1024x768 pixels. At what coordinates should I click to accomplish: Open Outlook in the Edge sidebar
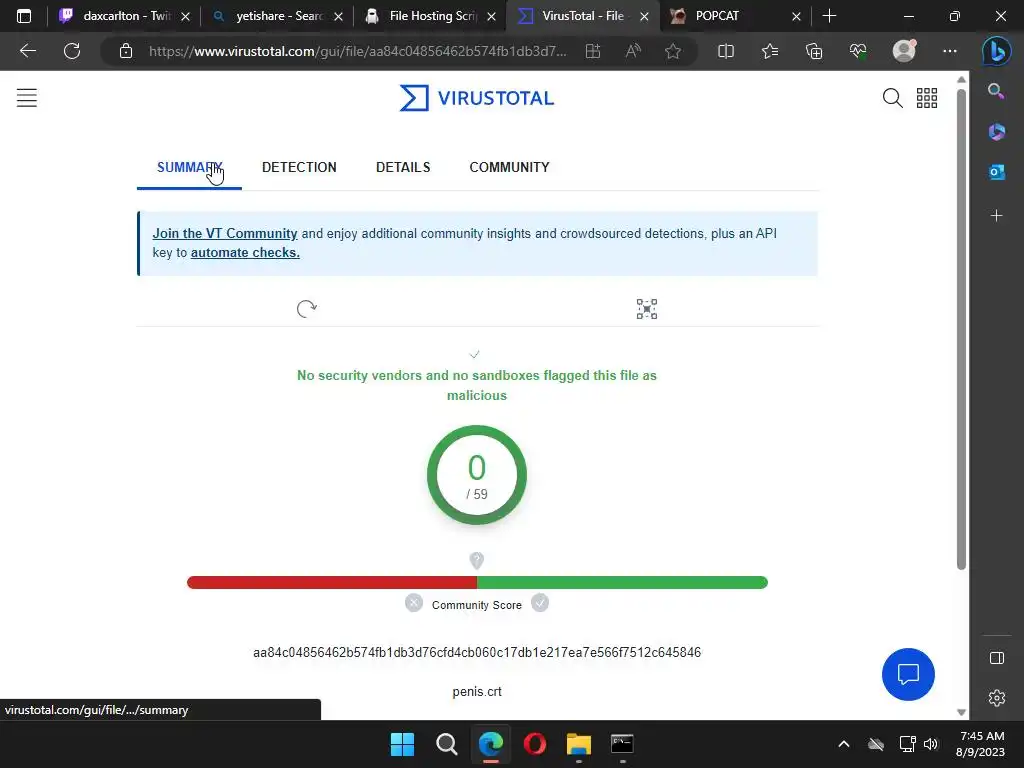[x=997, y=172]
